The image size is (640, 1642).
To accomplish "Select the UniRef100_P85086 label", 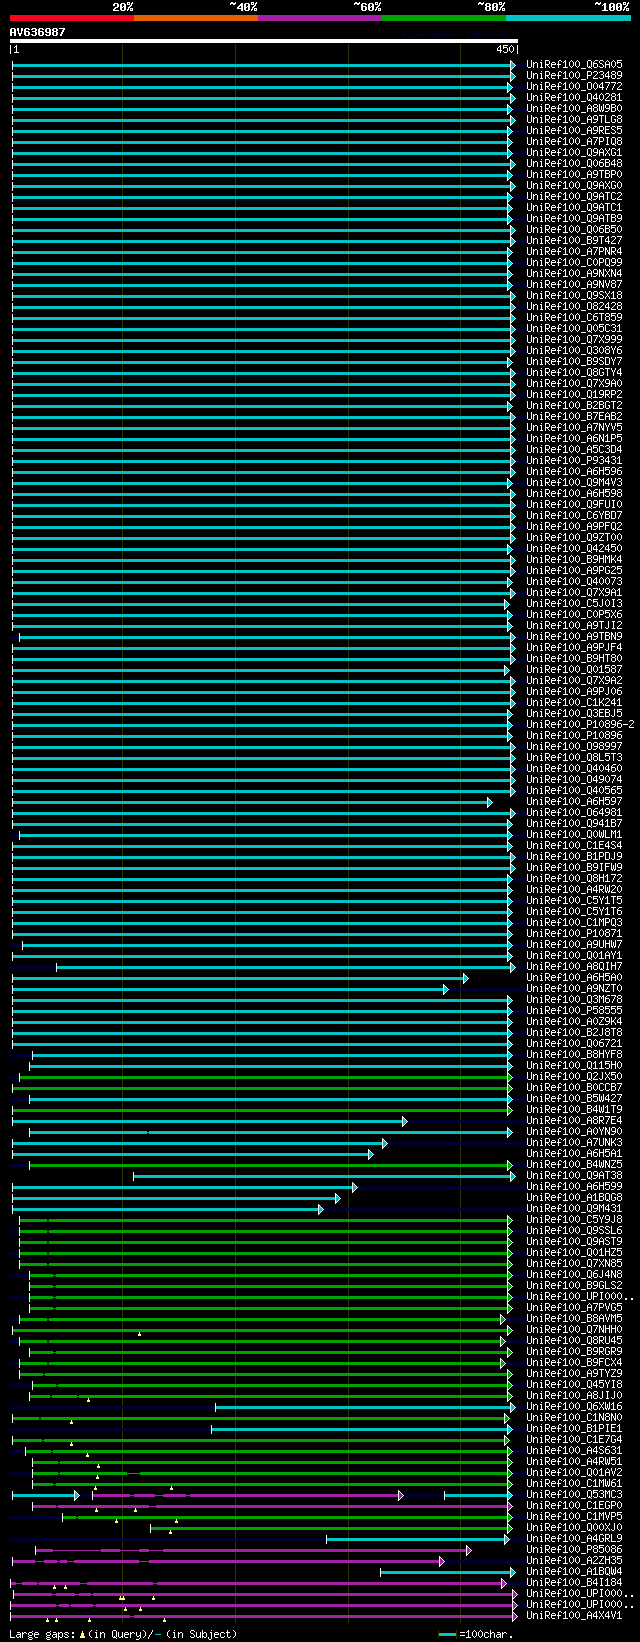I will 574,1549.
